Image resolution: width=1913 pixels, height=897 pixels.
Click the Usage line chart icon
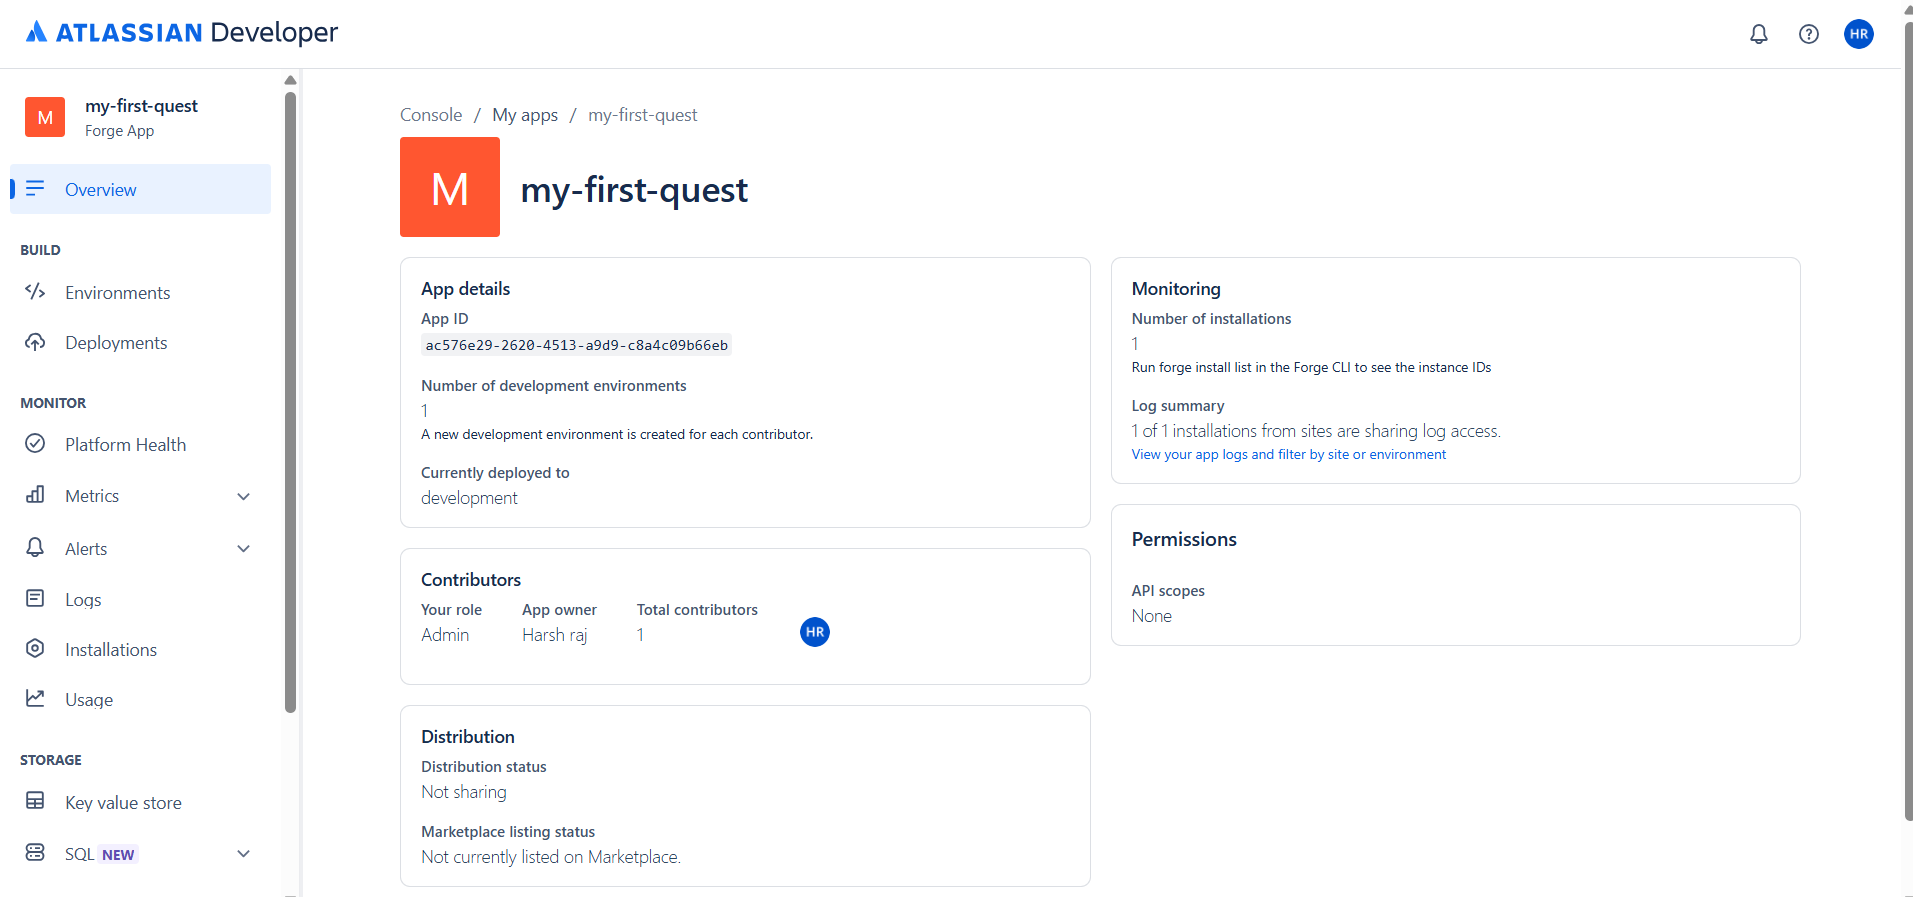click(x=35, y=698)
